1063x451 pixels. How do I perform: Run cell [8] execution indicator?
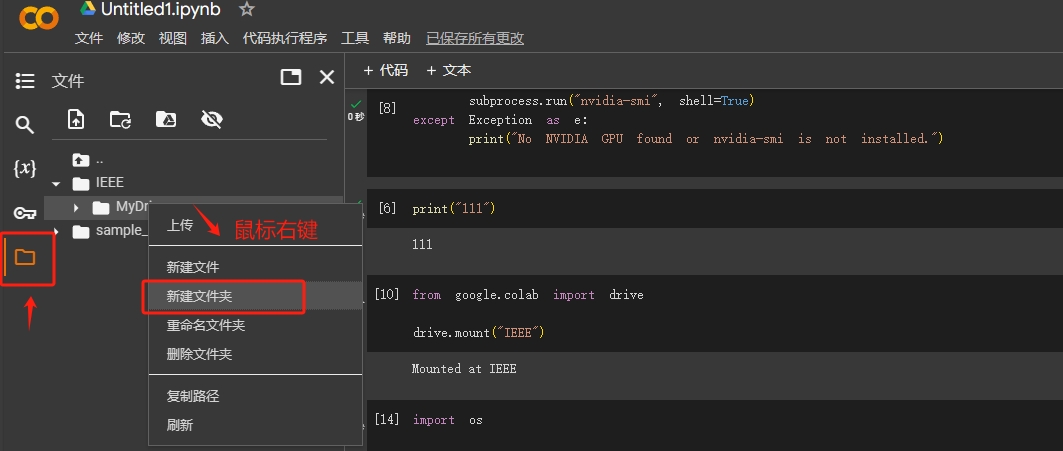pyautogui.click(x=387, y=108)
